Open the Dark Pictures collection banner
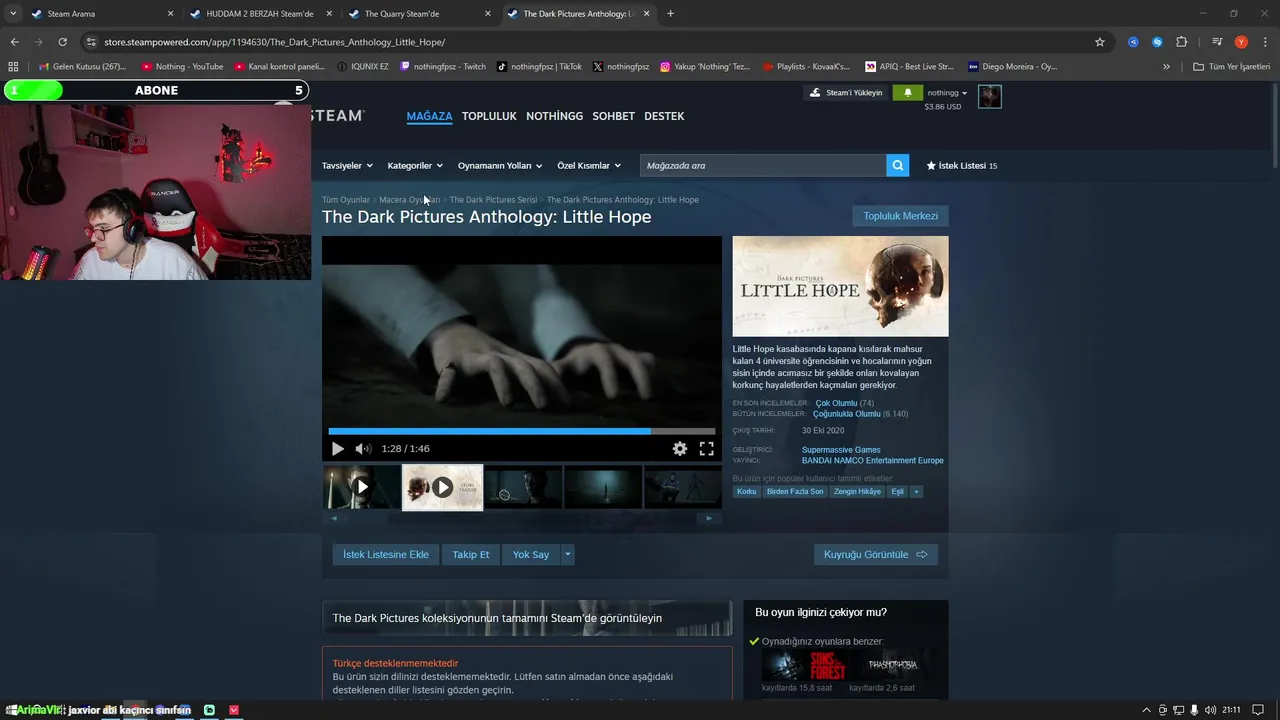Viewport: 1280px width, 720px height. coord(527,618)
